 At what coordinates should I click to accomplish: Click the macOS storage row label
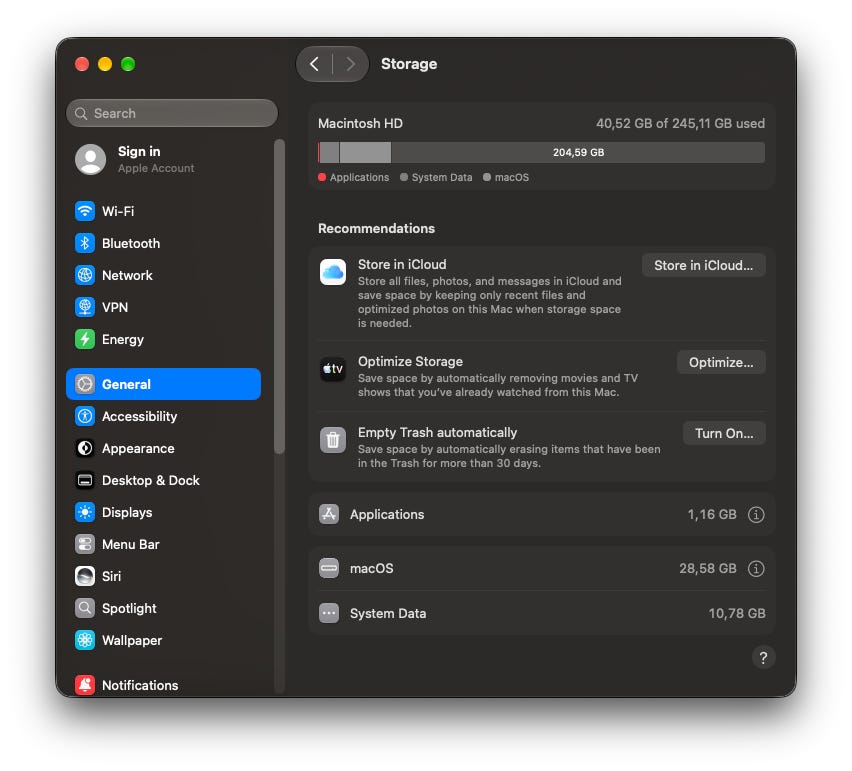tap(372, 568)
